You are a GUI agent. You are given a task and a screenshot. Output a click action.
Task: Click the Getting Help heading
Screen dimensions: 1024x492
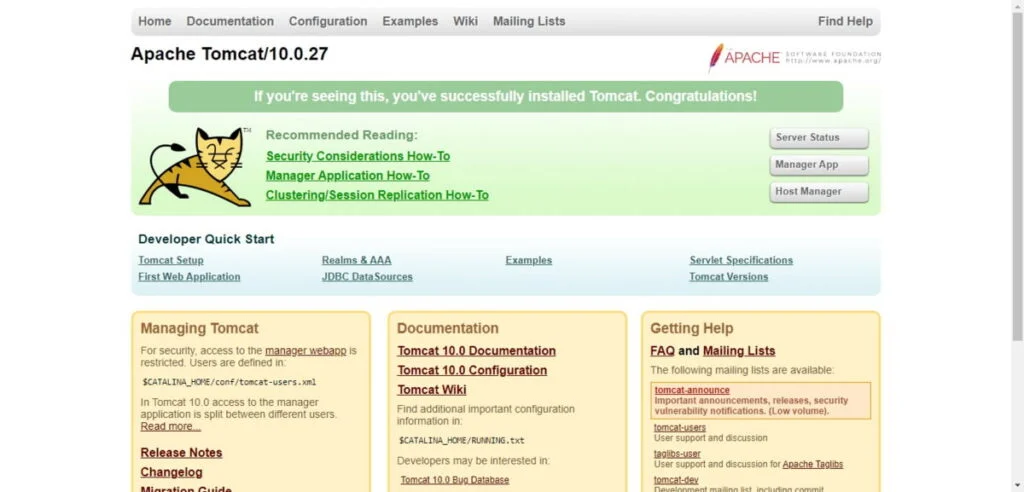(692, 328)
